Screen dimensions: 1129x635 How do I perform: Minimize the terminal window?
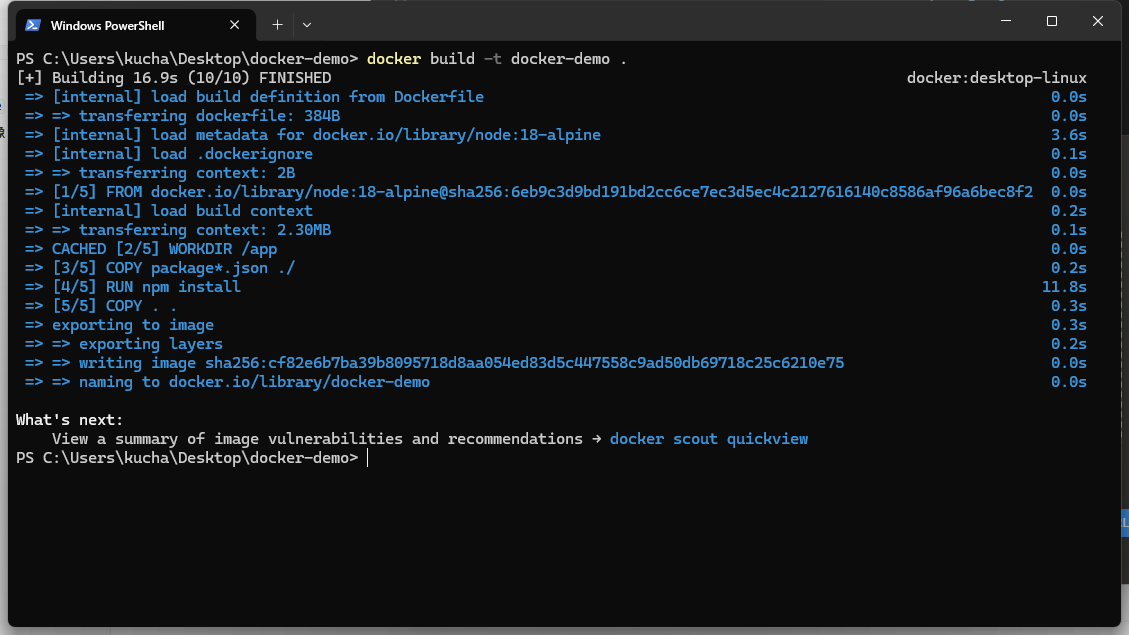pos(1006,21)
